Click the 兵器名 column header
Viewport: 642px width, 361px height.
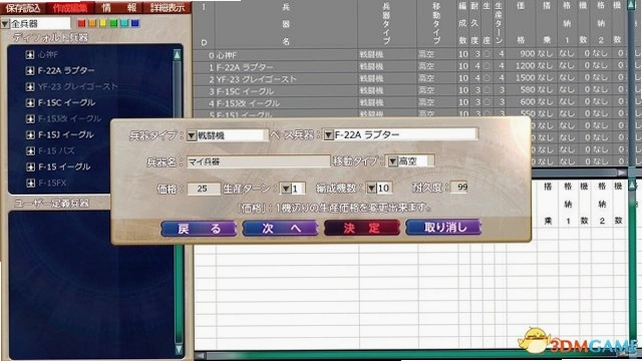click(x=286, y=24)
